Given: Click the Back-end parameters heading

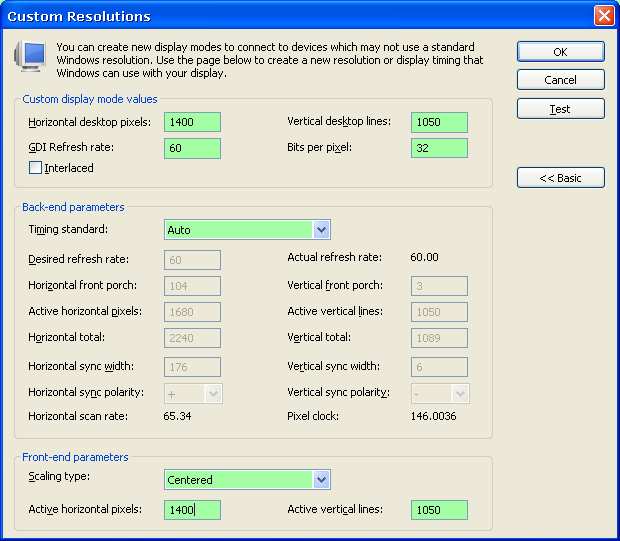Looking at the screenshot, I should click(x=73, y=207).
